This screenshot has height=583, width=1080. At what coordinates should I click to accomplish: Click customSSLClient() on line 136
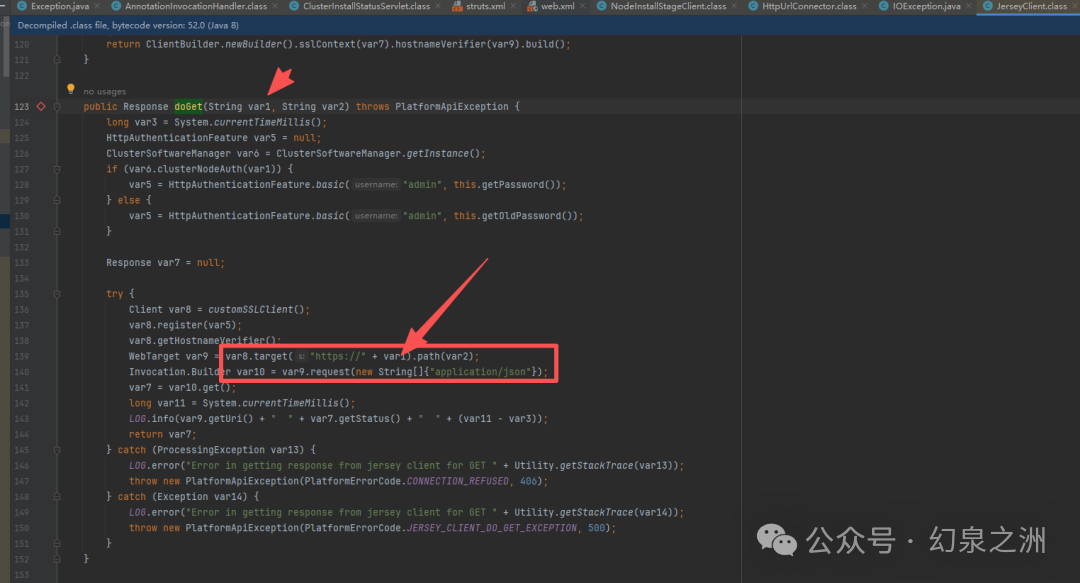pyautogui.click(x=256, y=309)
